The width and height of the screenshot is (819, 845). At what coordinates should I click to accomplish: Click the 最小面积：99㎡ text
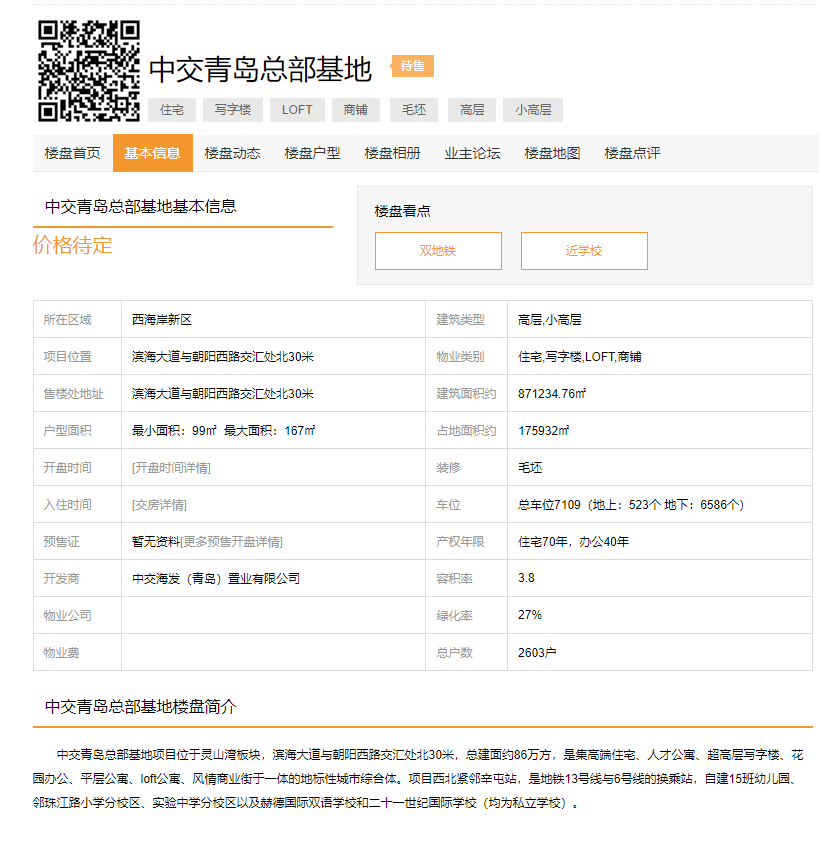pyautogui.click(x=174, y=431)
